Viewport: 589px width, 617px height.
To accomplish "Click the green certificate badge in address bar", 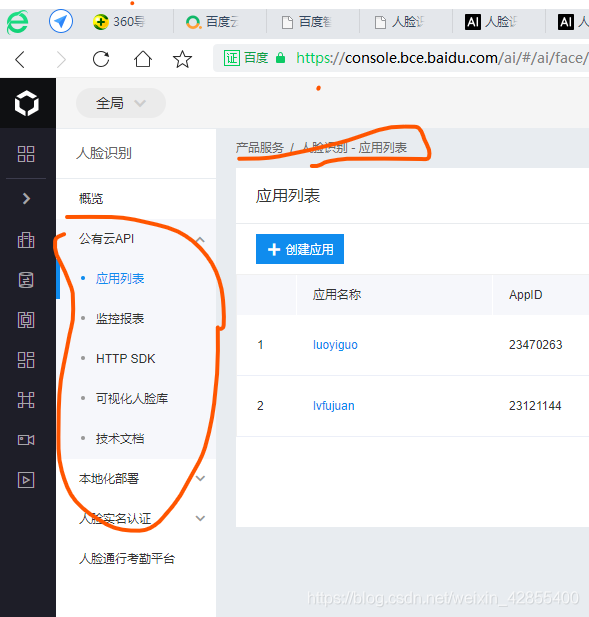I will pyautogui.click(x=232, y=58).
